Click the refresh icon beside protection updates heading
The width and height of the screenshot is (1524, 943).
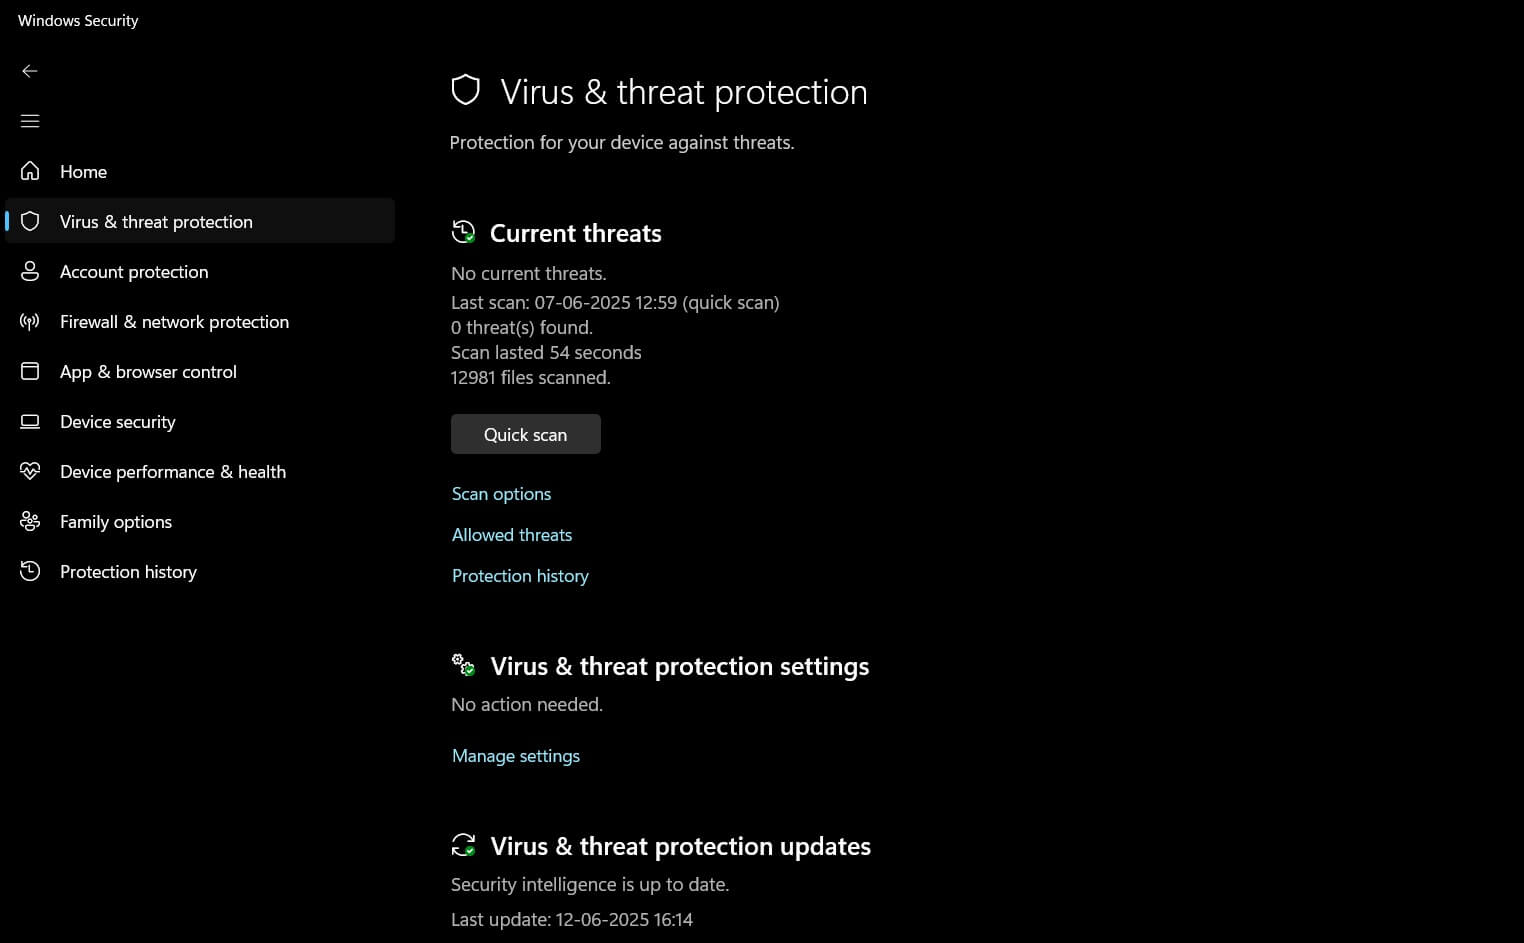464,844
